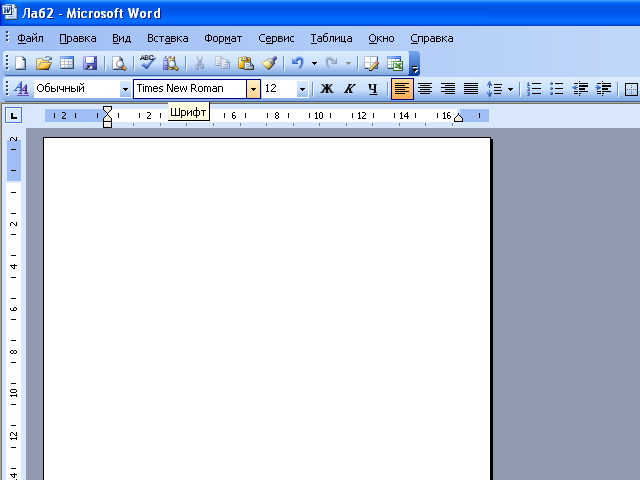Open the Вид menu
640x480 pixels.
(x=122, y=38)
